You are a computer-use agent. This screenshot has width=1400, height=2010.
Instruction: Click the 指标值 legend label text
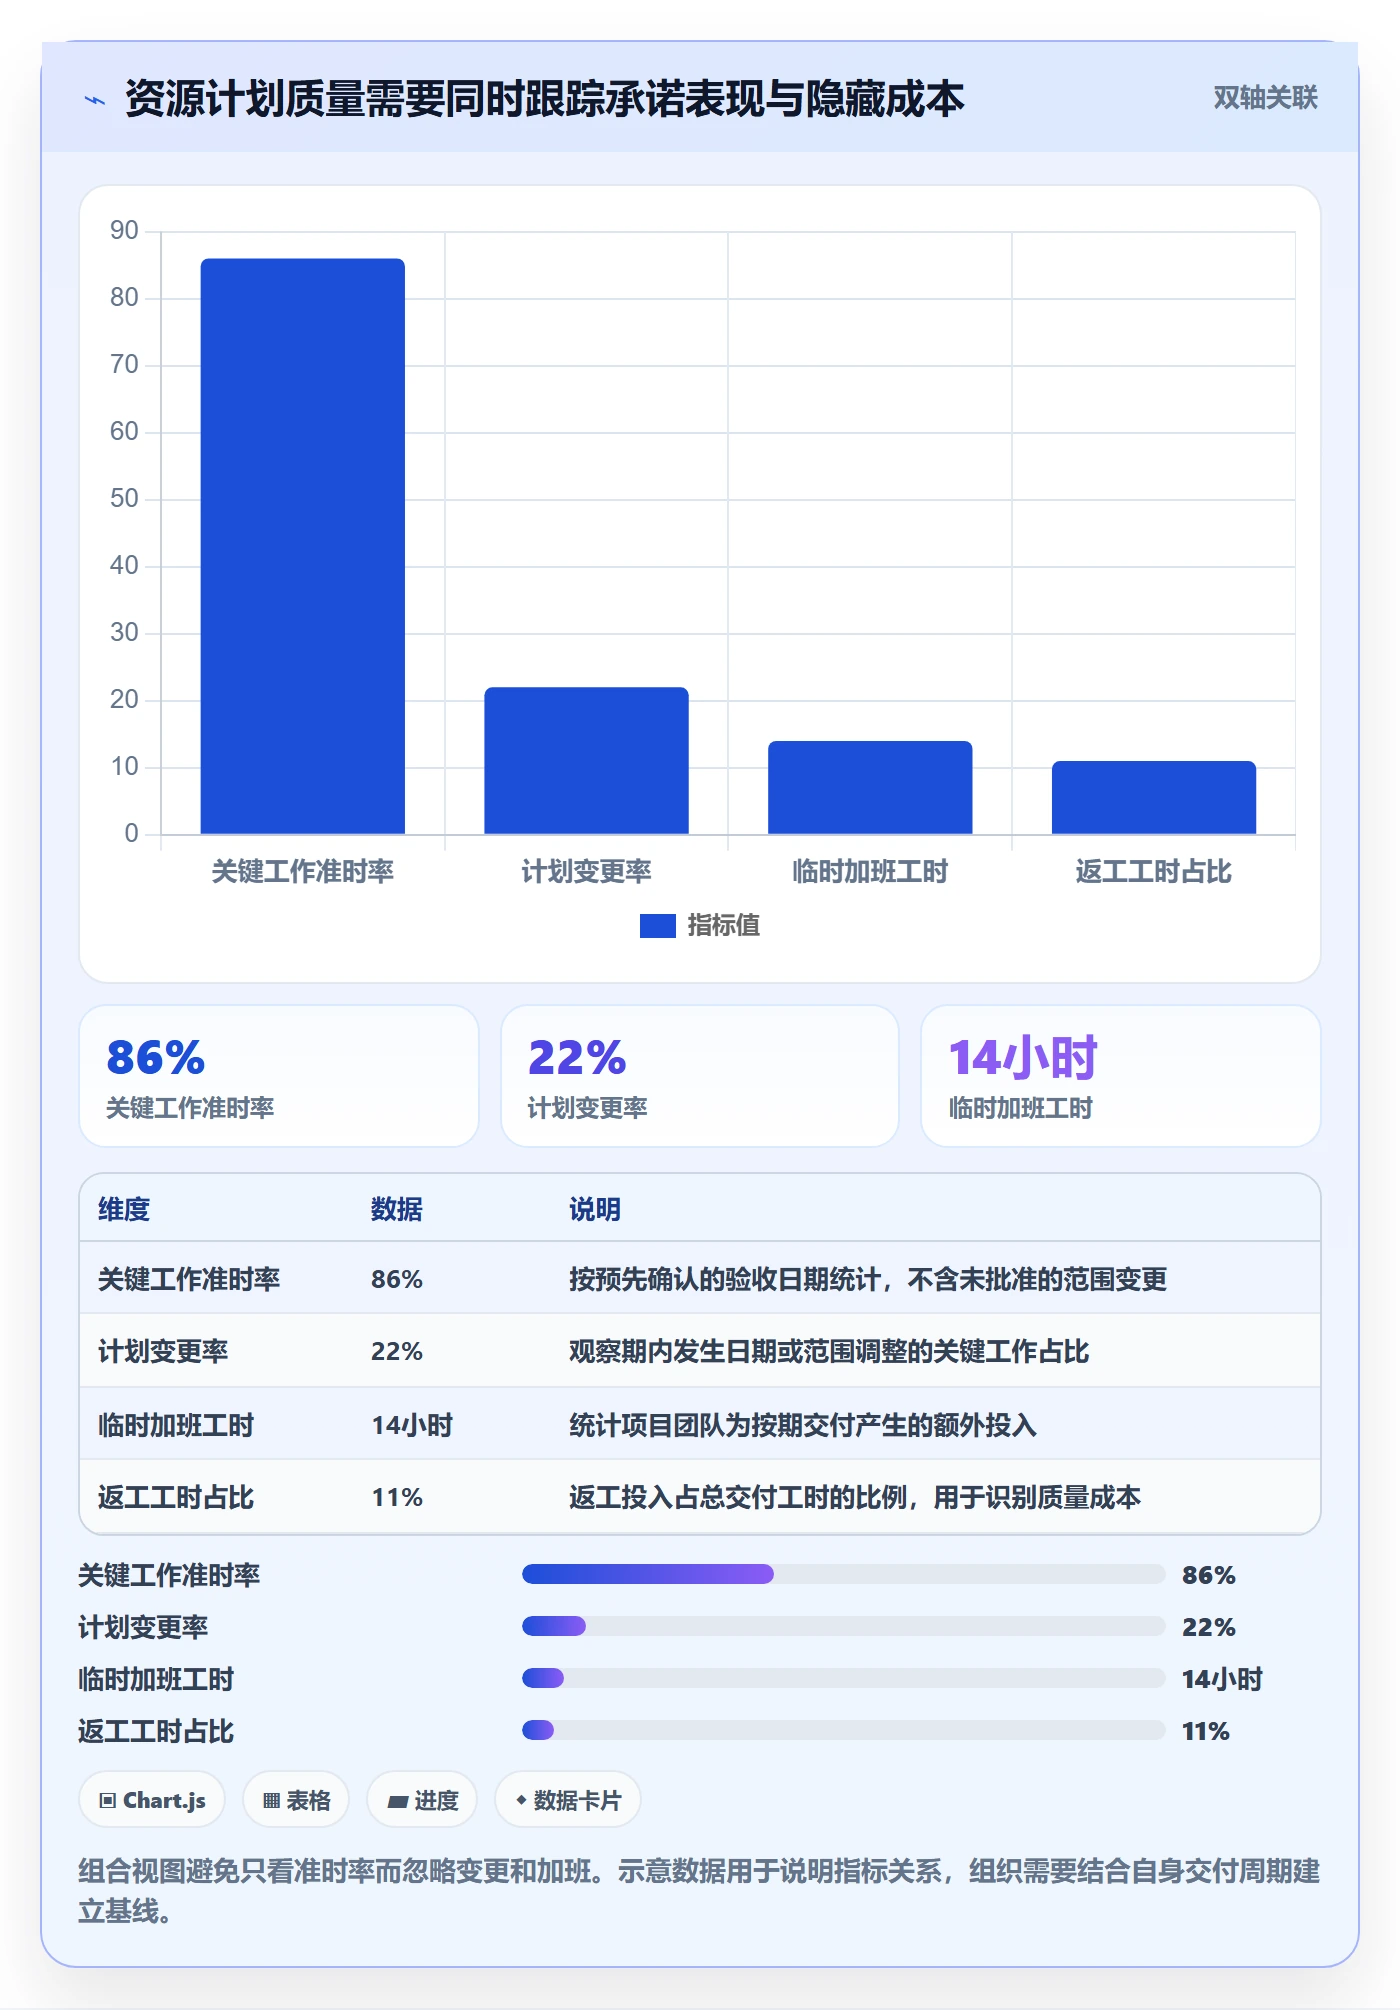click(x=724, y=926)
